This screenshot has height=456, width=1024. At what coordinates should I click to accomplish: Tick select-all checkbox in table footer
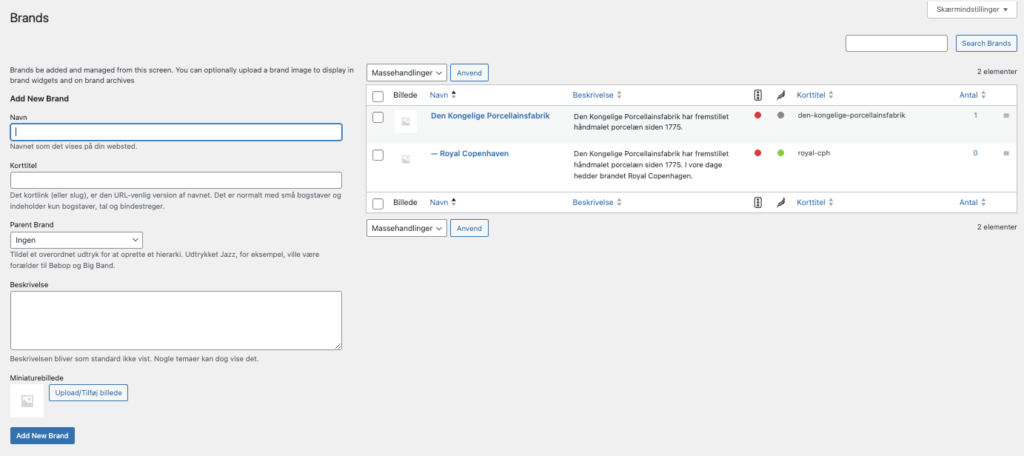coord(377,204)
